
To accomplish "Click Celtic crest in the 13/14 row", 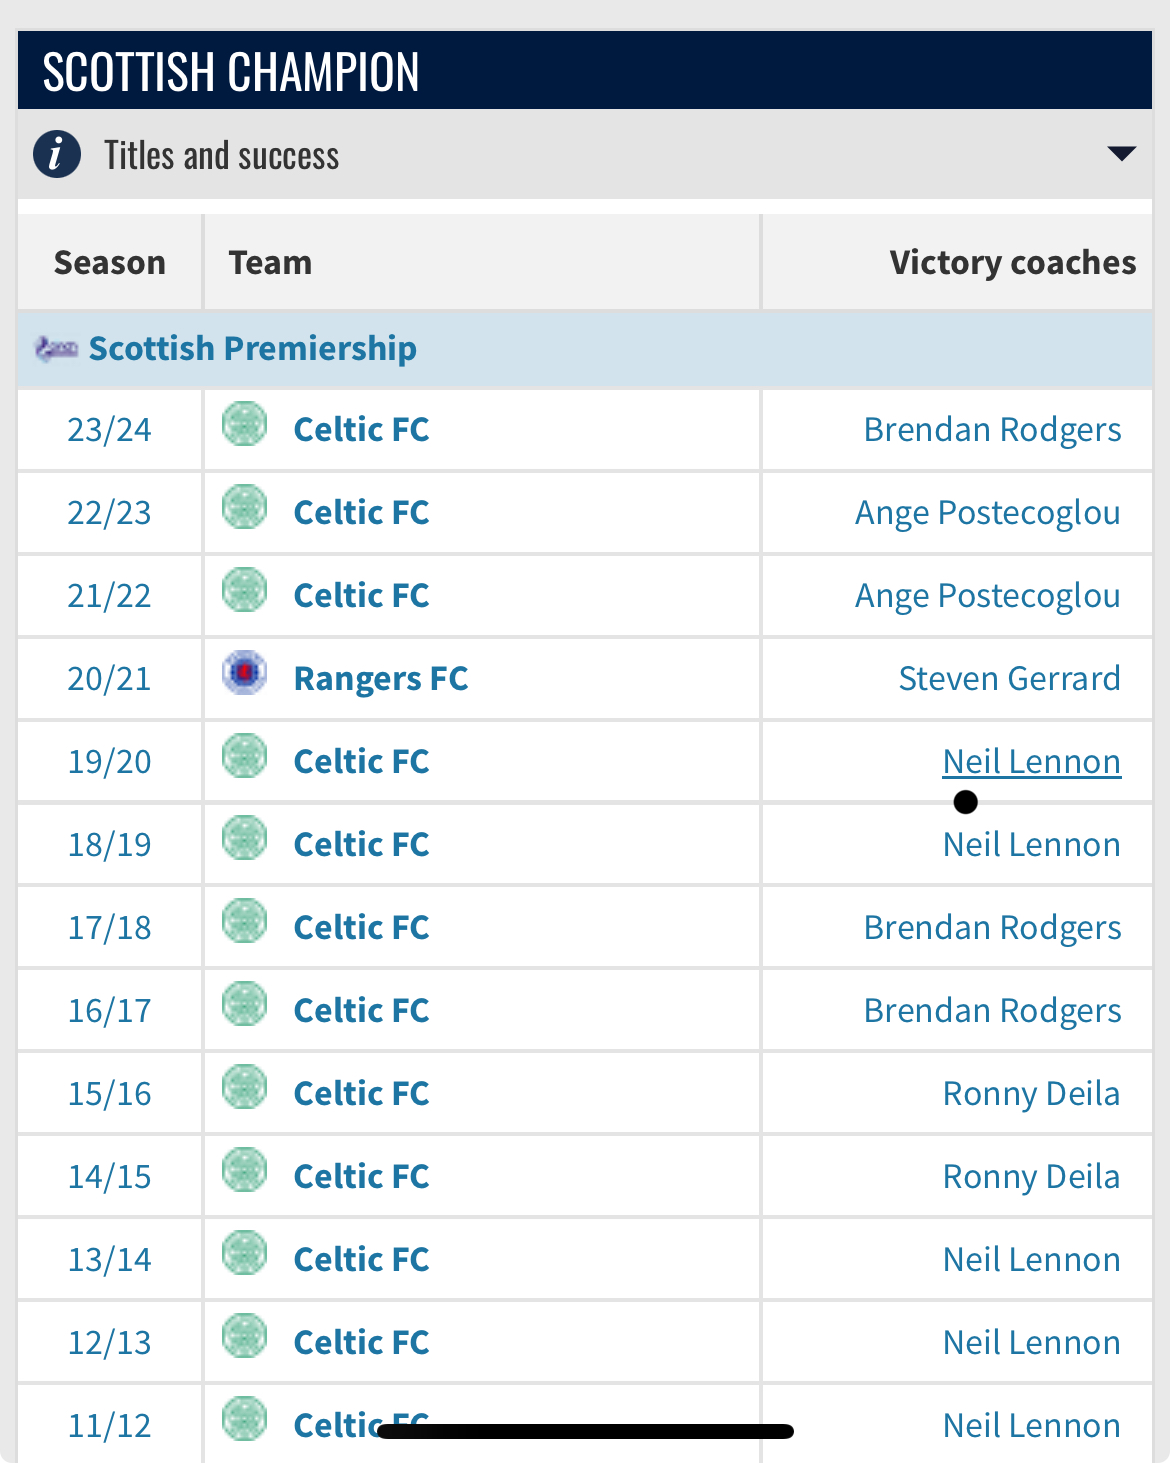I will (244, 1254).
